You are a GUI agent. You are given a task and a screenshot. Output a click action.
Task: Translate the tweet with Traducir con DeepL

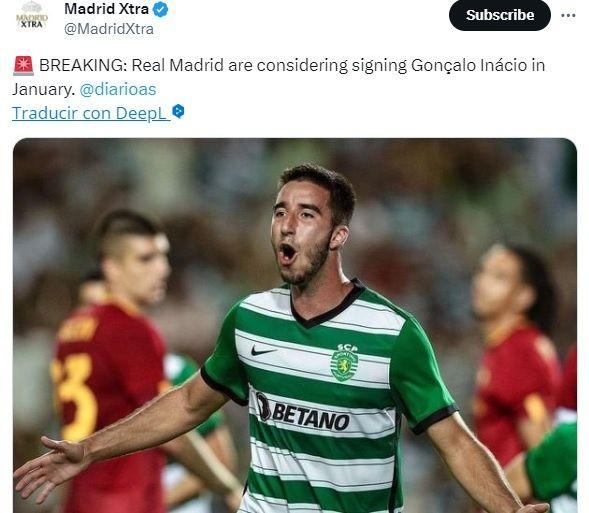click(x=89, y=113)
